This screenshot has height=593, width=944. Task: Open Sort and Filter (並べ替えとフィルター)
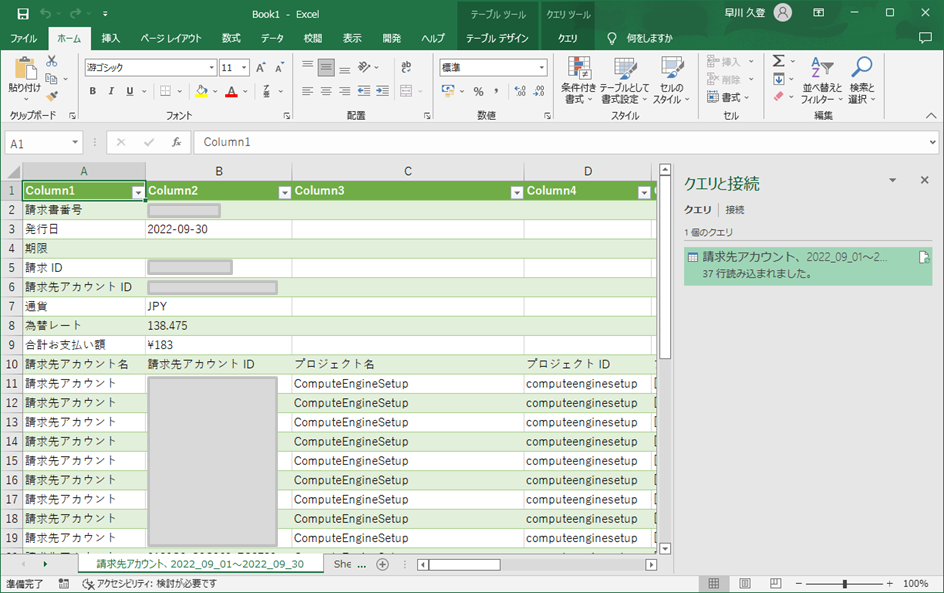click(x=821, y=81)
